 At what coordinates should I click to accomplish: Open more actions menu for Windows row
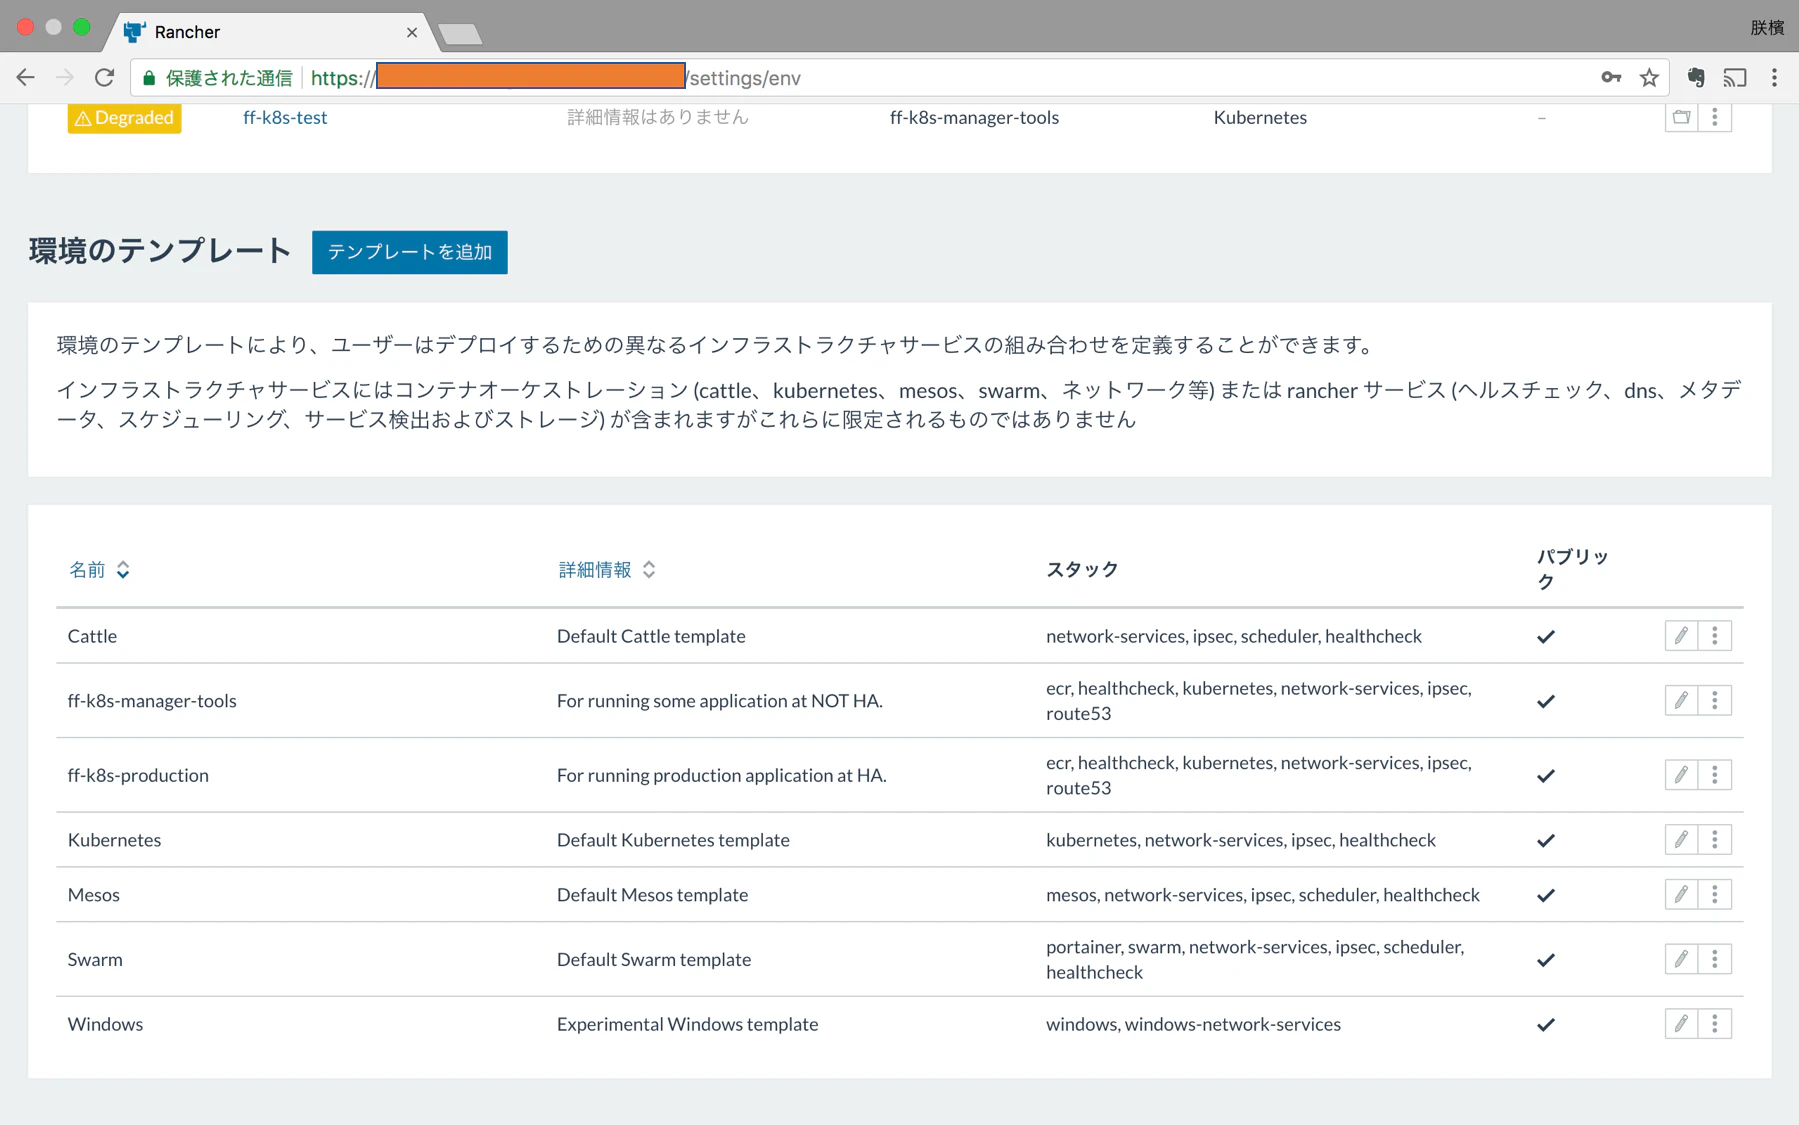1715,1024
